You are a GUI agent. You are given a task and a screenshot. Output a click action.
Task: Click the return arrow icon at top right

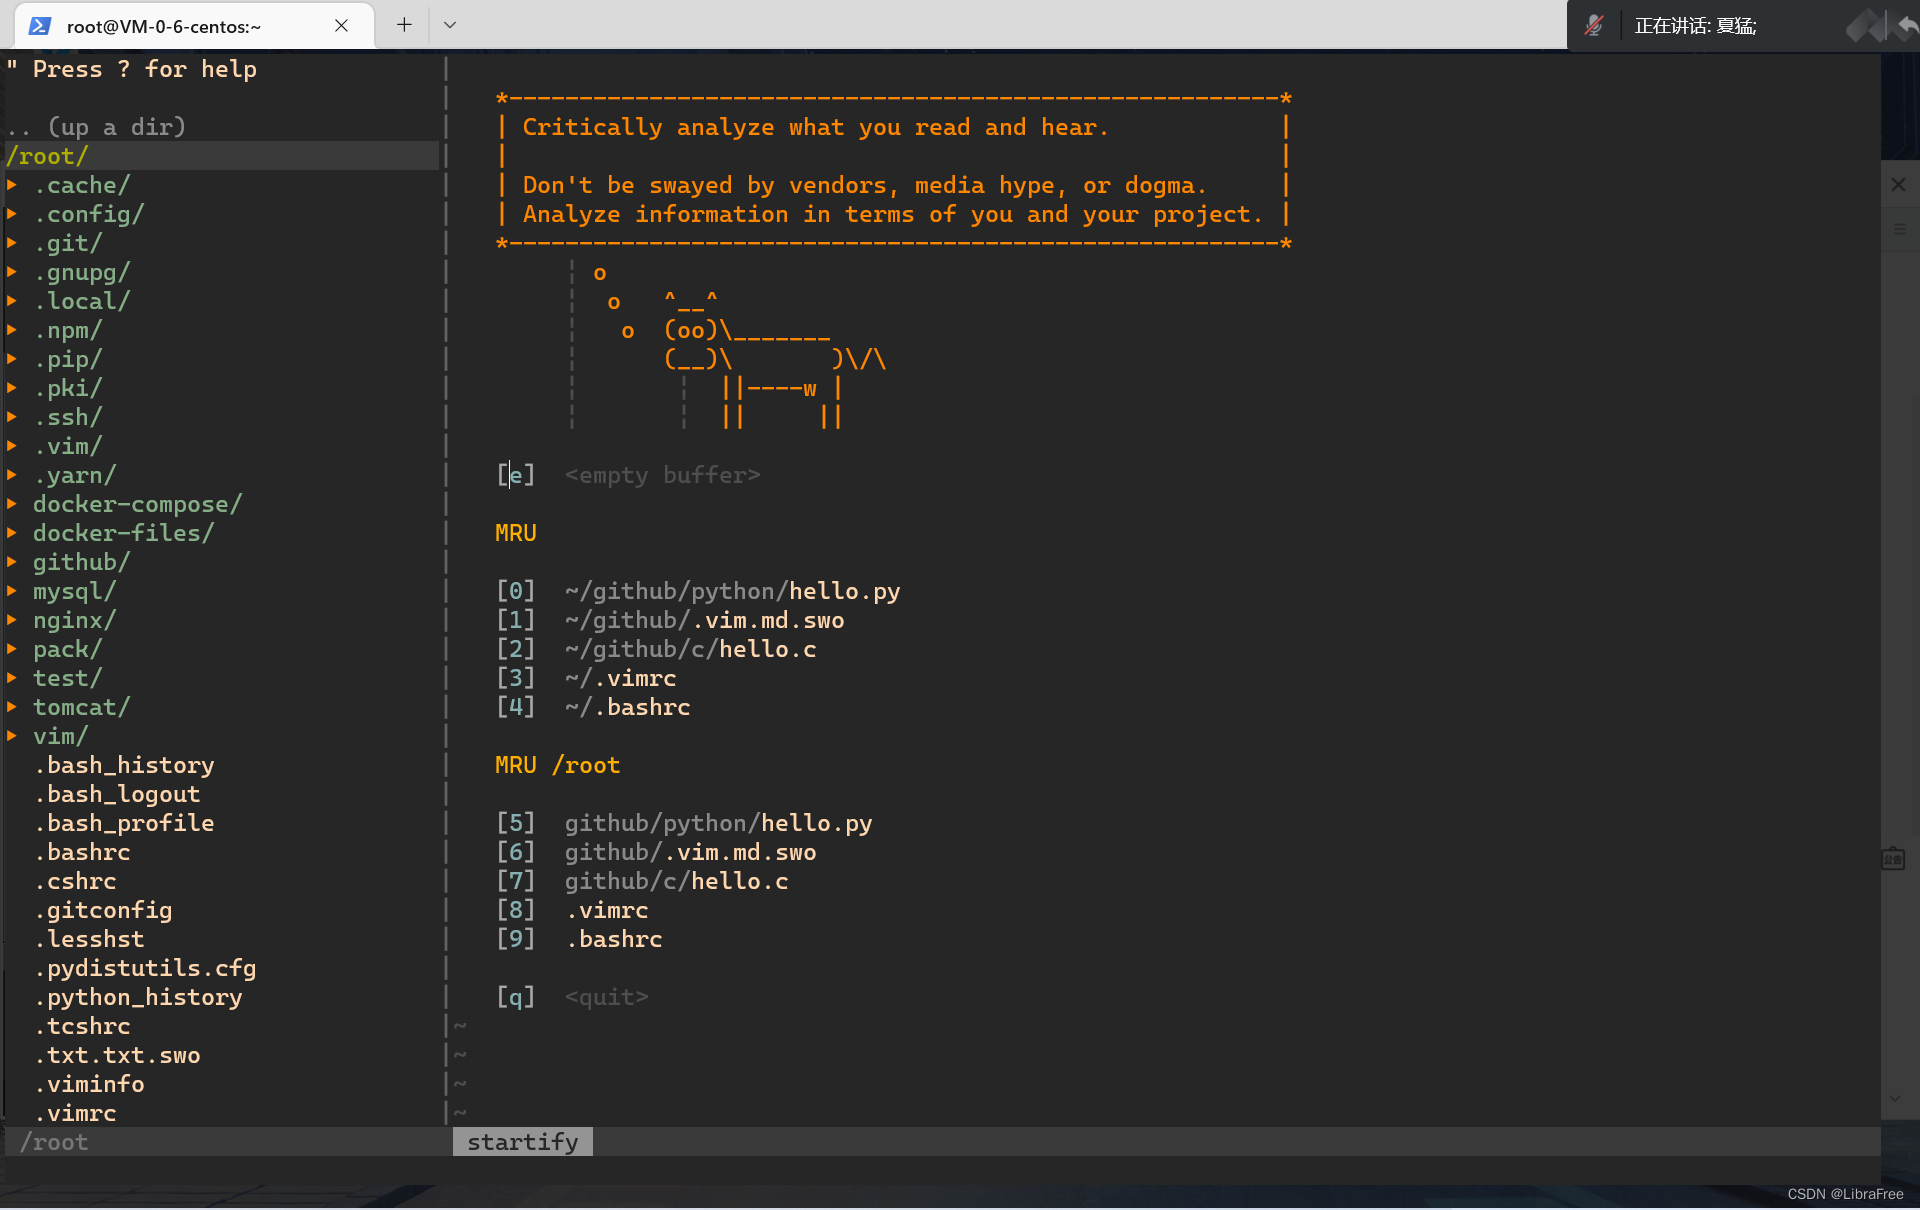click(1907, 26)
